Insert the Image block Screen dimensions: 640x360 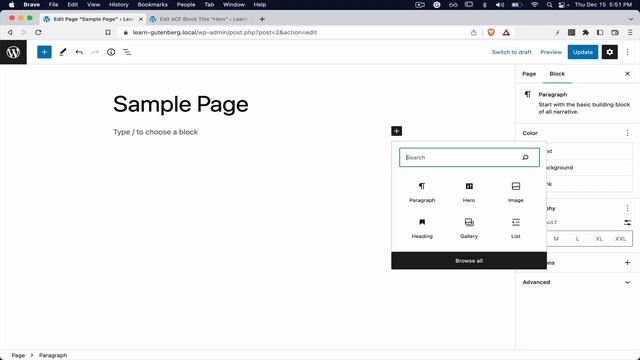(516, 192)
